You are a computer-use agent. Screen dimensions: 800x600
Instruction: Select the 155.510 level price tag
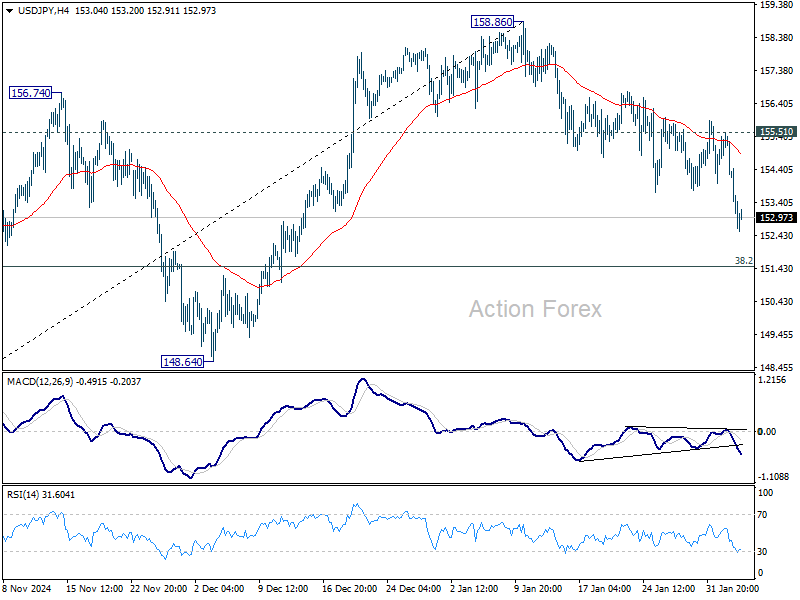click(777, 132)
